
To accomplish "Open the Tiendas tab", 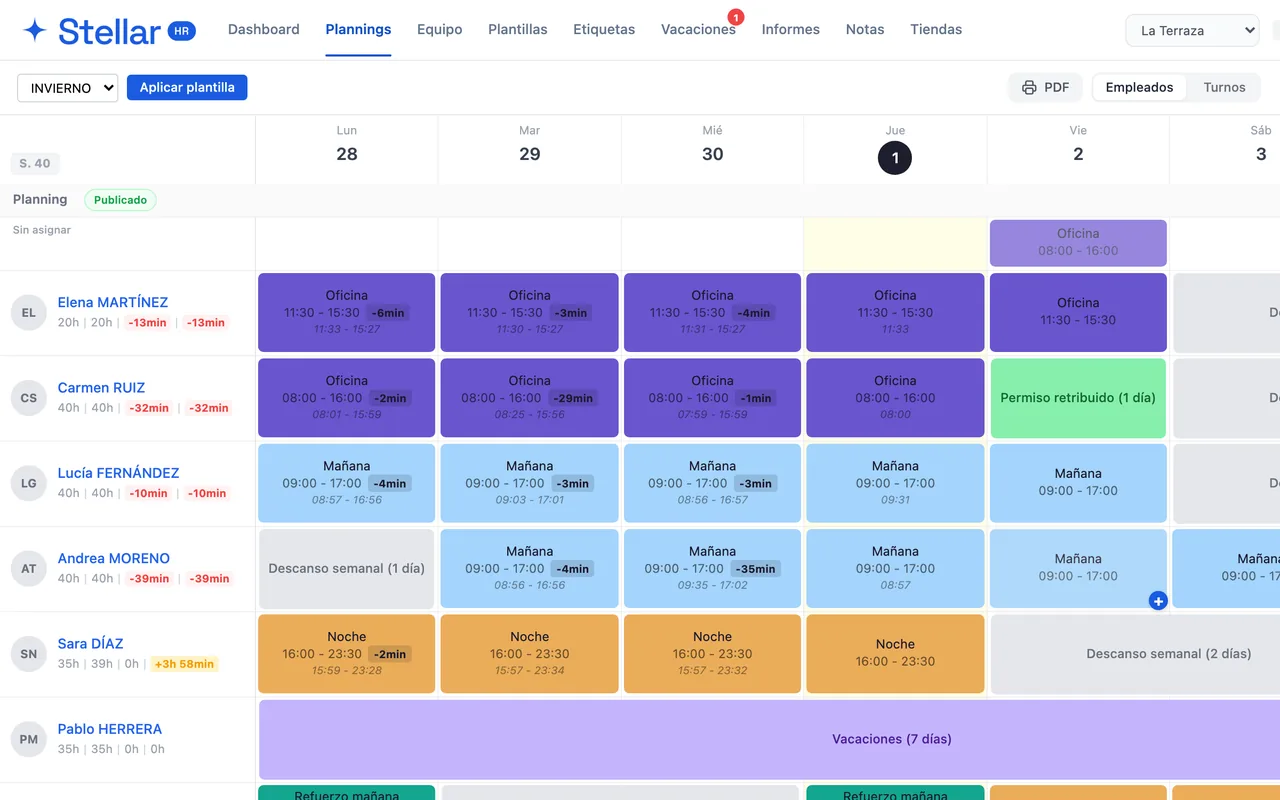I will tap(936, 30).
